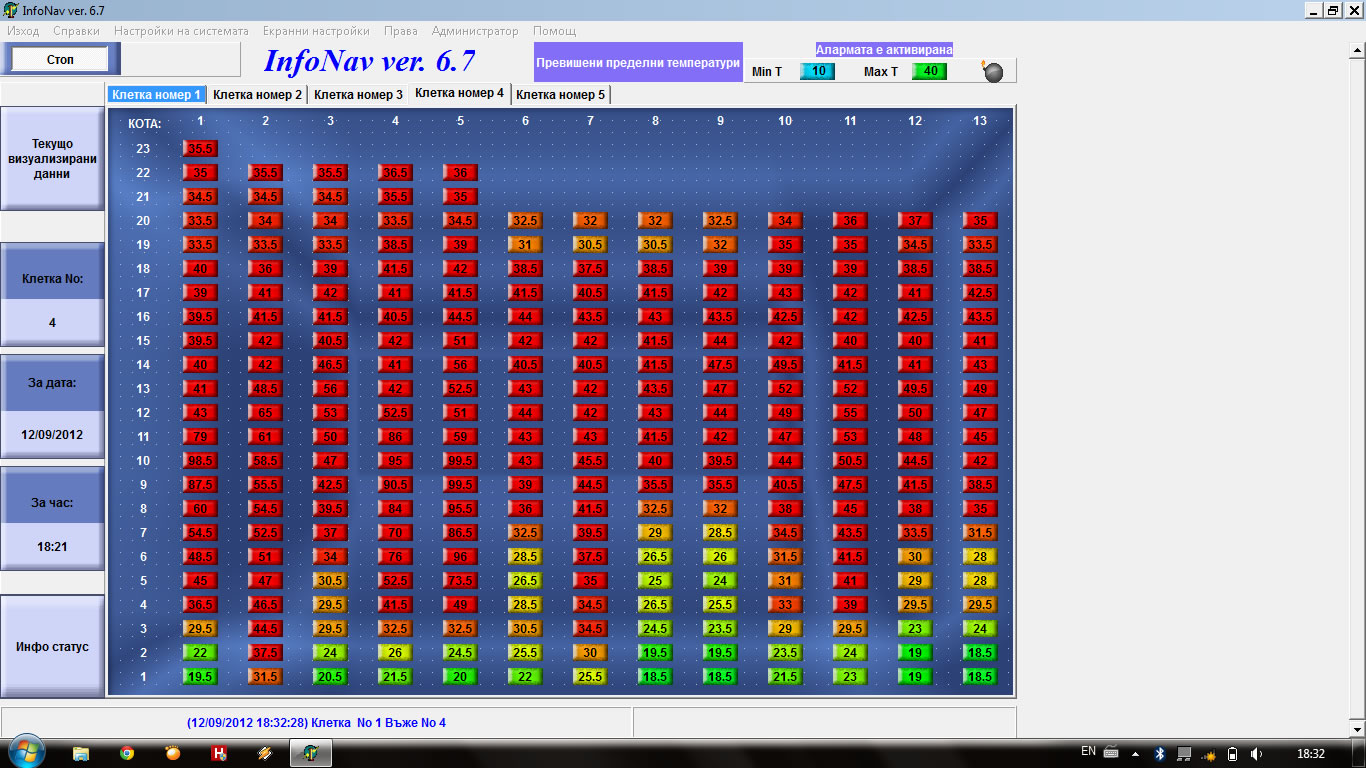Click the network tray icon
The width and height of the screenshot is (1366, 768).
1185,753
